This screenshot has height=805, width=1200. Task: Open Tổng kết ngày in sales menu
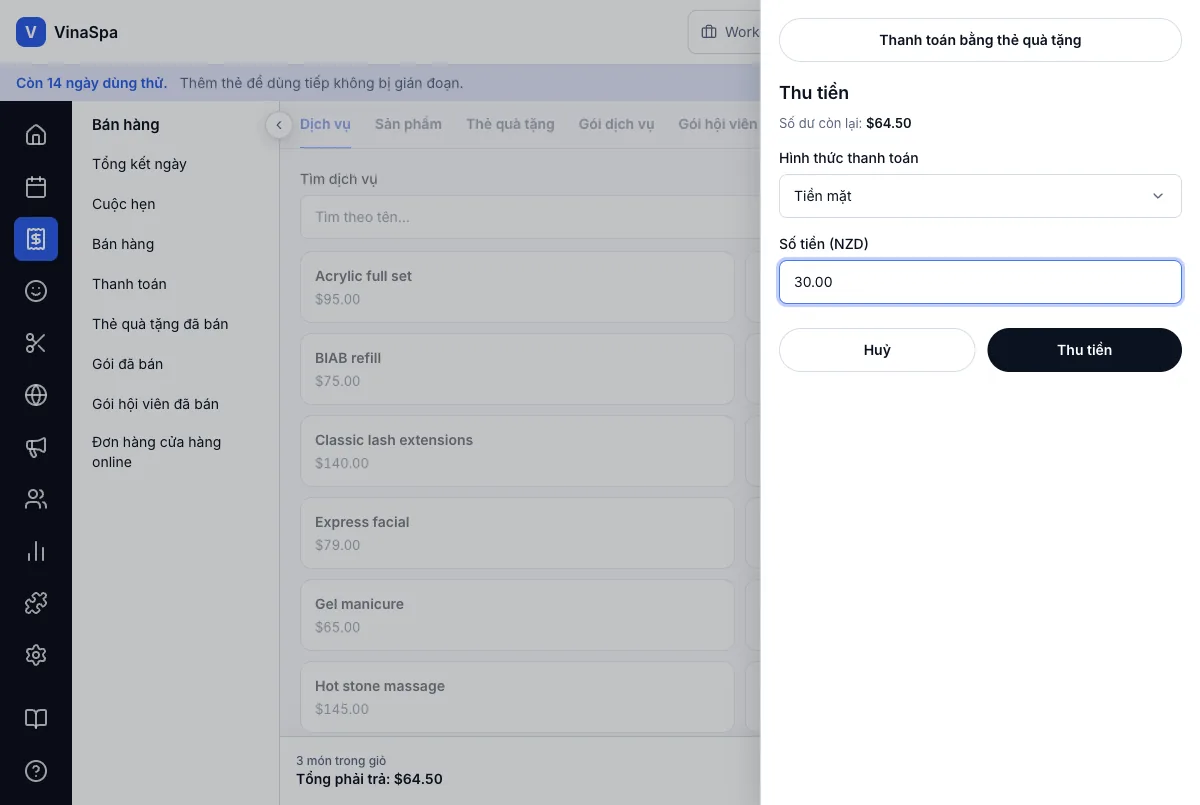(139, 164)
